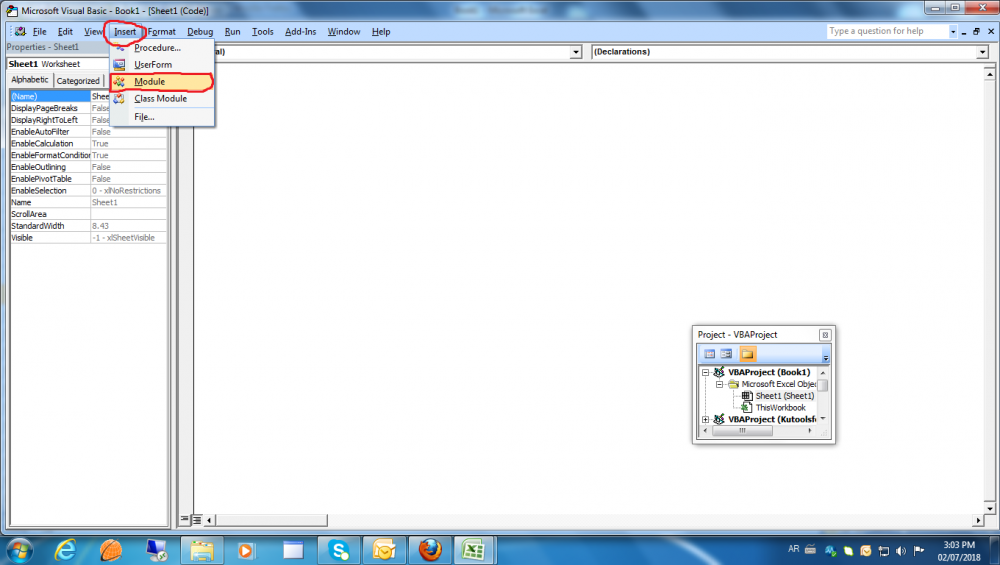Click View Object icon in Project panel
This screenshot has width=1000, height=565.
coord(726,354)
